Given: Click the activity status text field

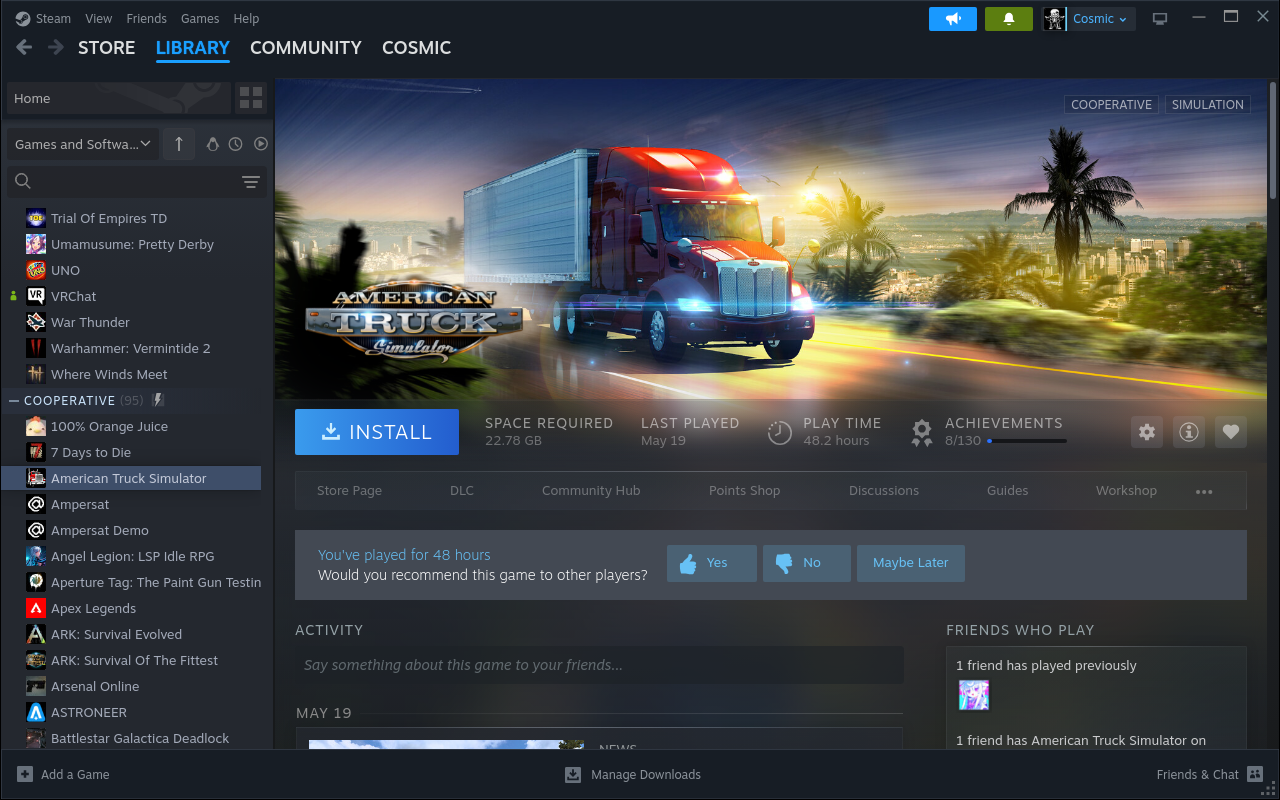Looking at the screenshot, I should point(599,665).
